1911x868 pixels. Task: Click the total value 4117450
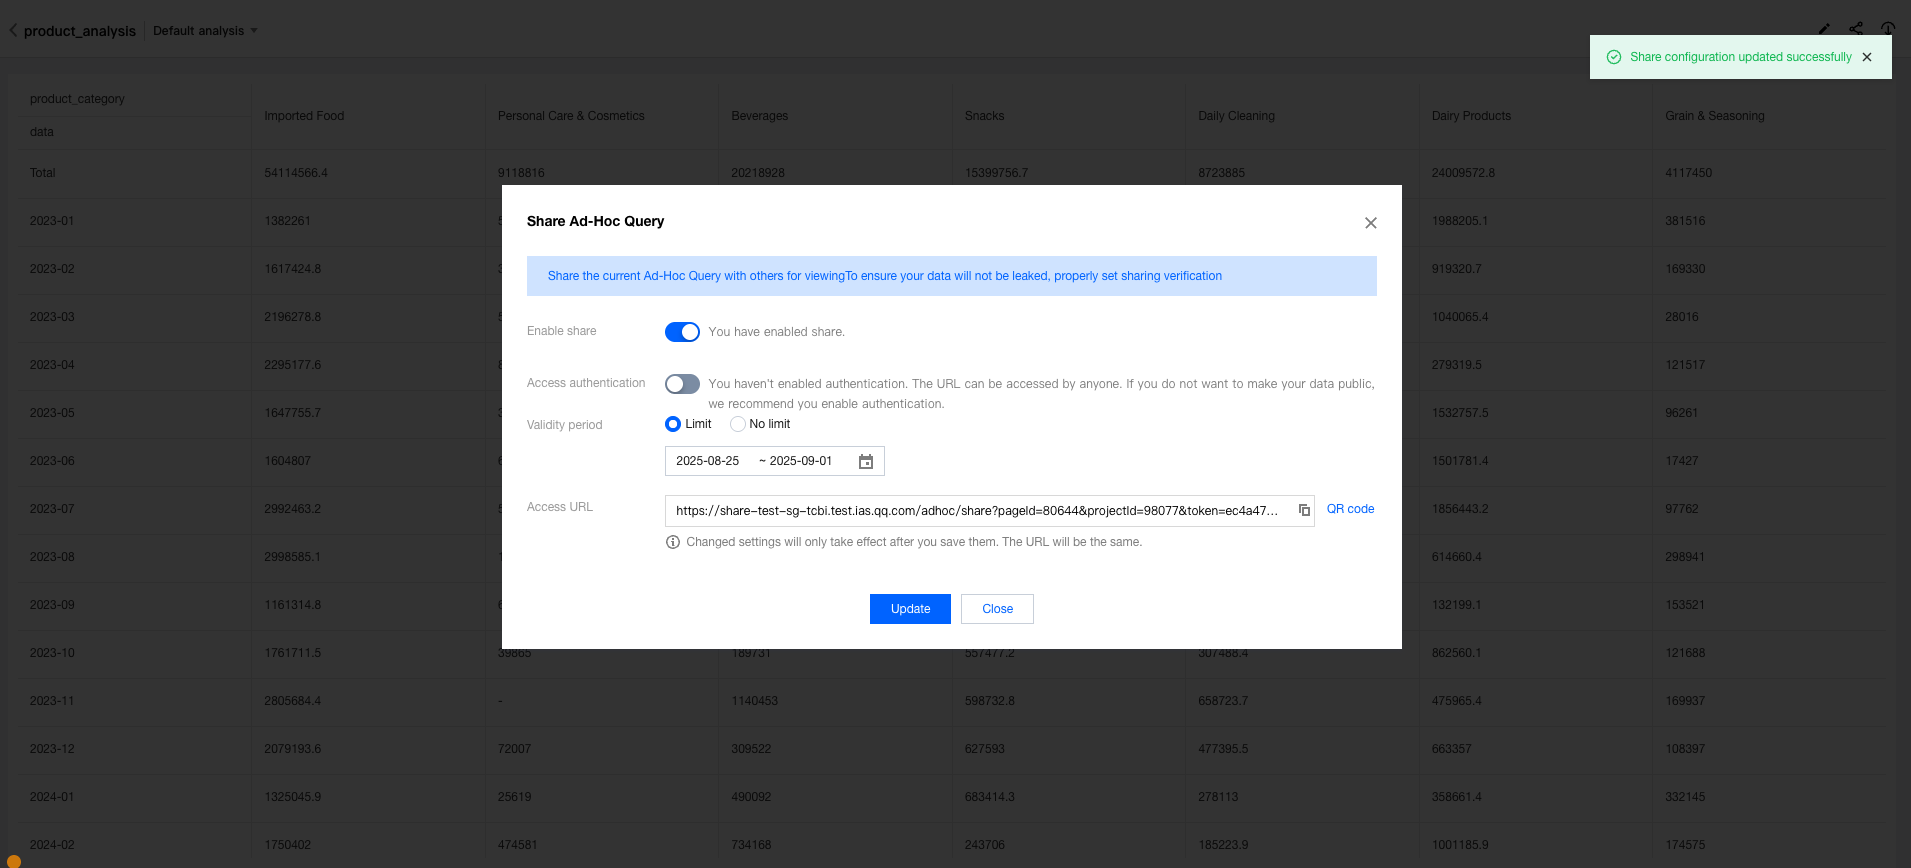[1688, 173]
